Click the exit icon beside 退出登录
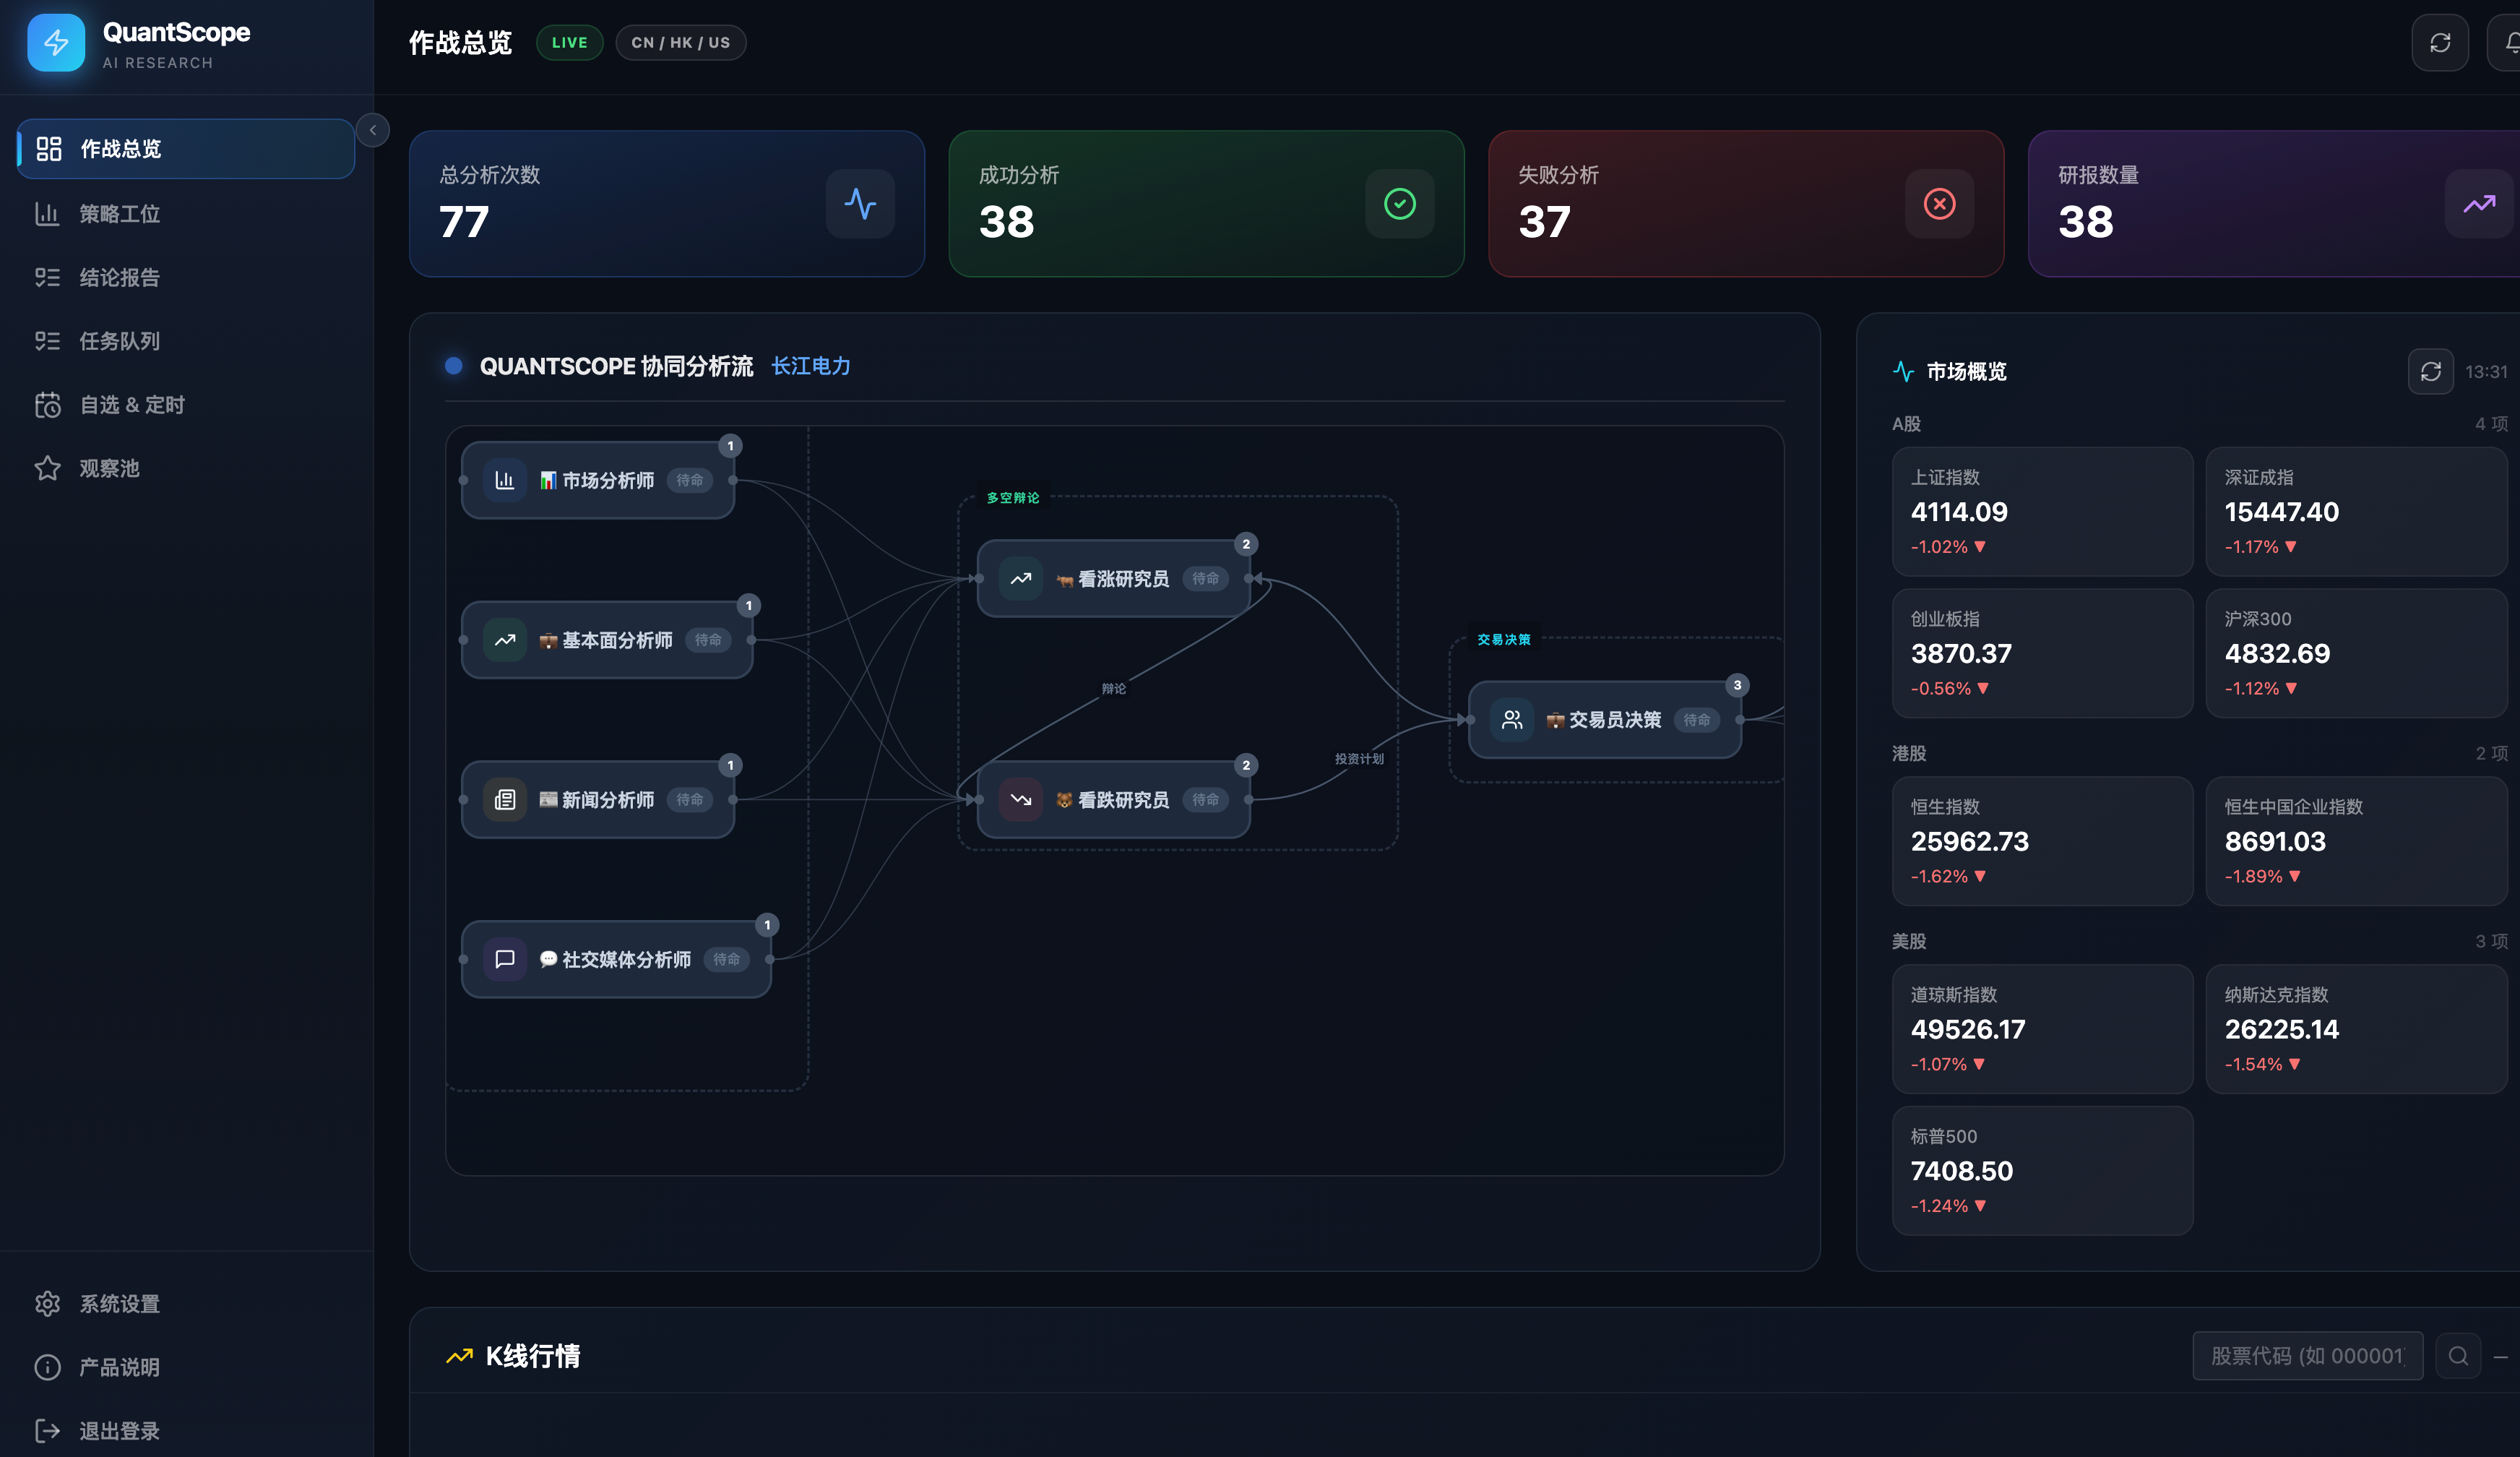The height and width of the screenshot is (1457, 2520). pyautogui.click(x=47, y=1430)
